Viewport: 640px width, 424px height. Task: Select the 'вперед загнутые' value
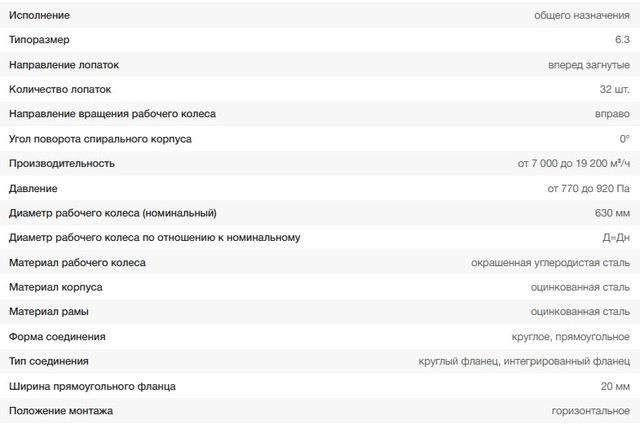(589, 64)
